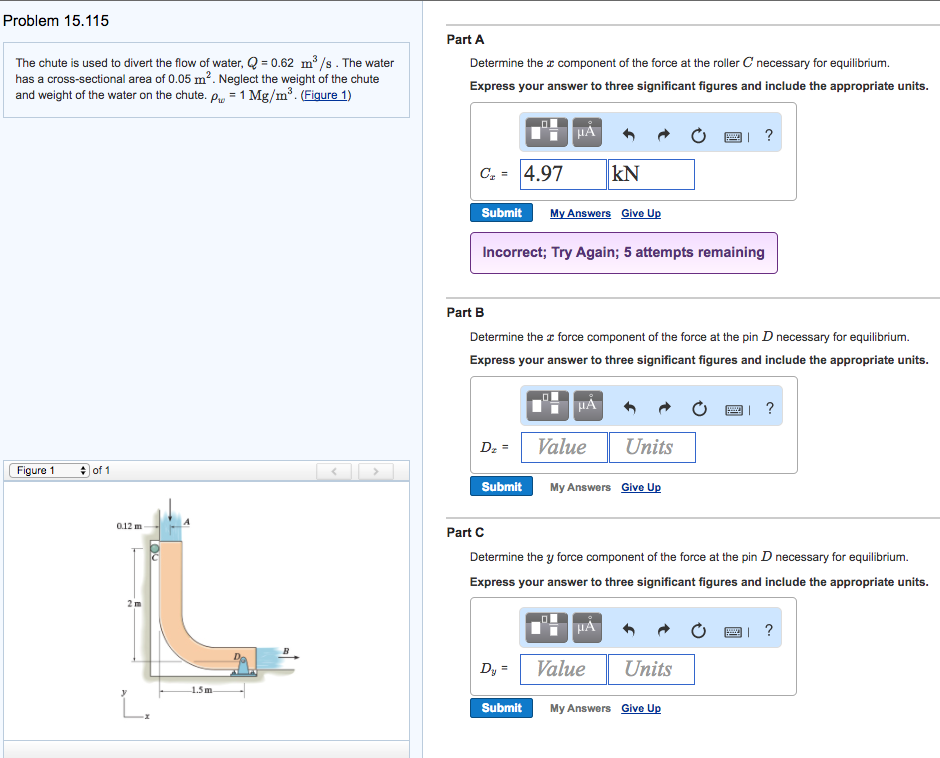
Task: Submit the Part A answer
Action: tap(501, 213)
